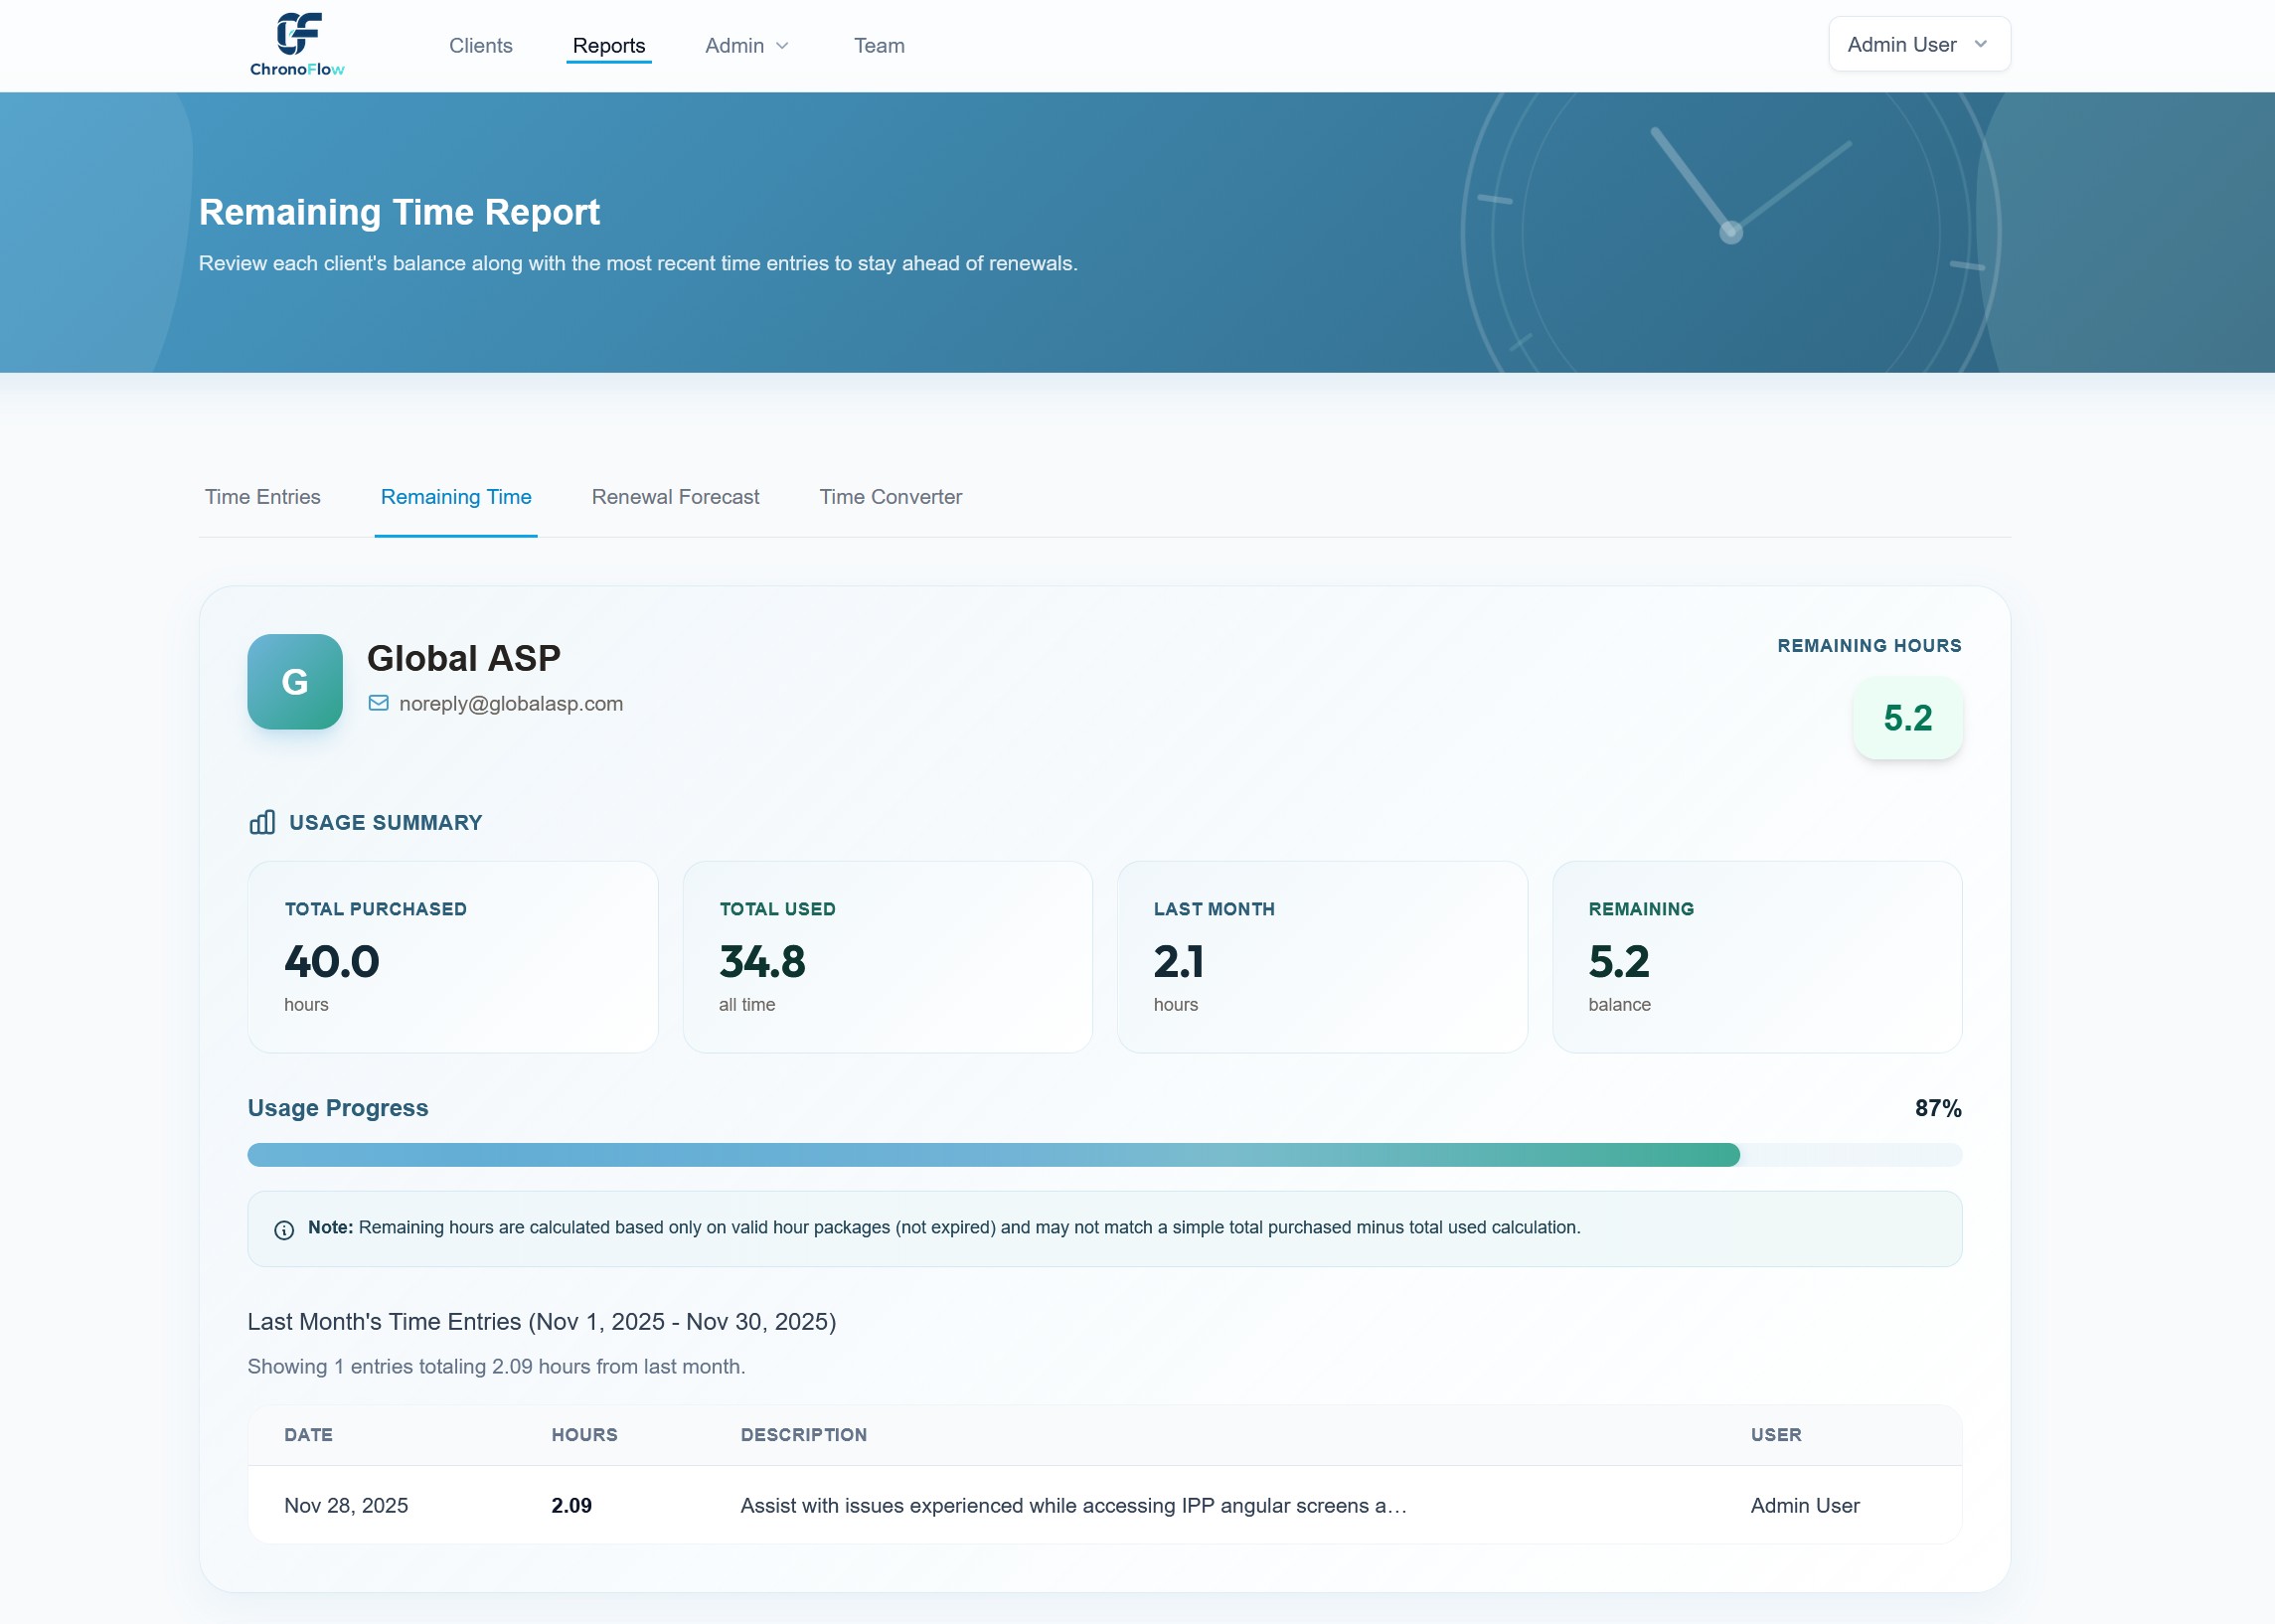
Task: Click the envelope icon beside email
Action: pyautogui.click(x=378, y=704)
